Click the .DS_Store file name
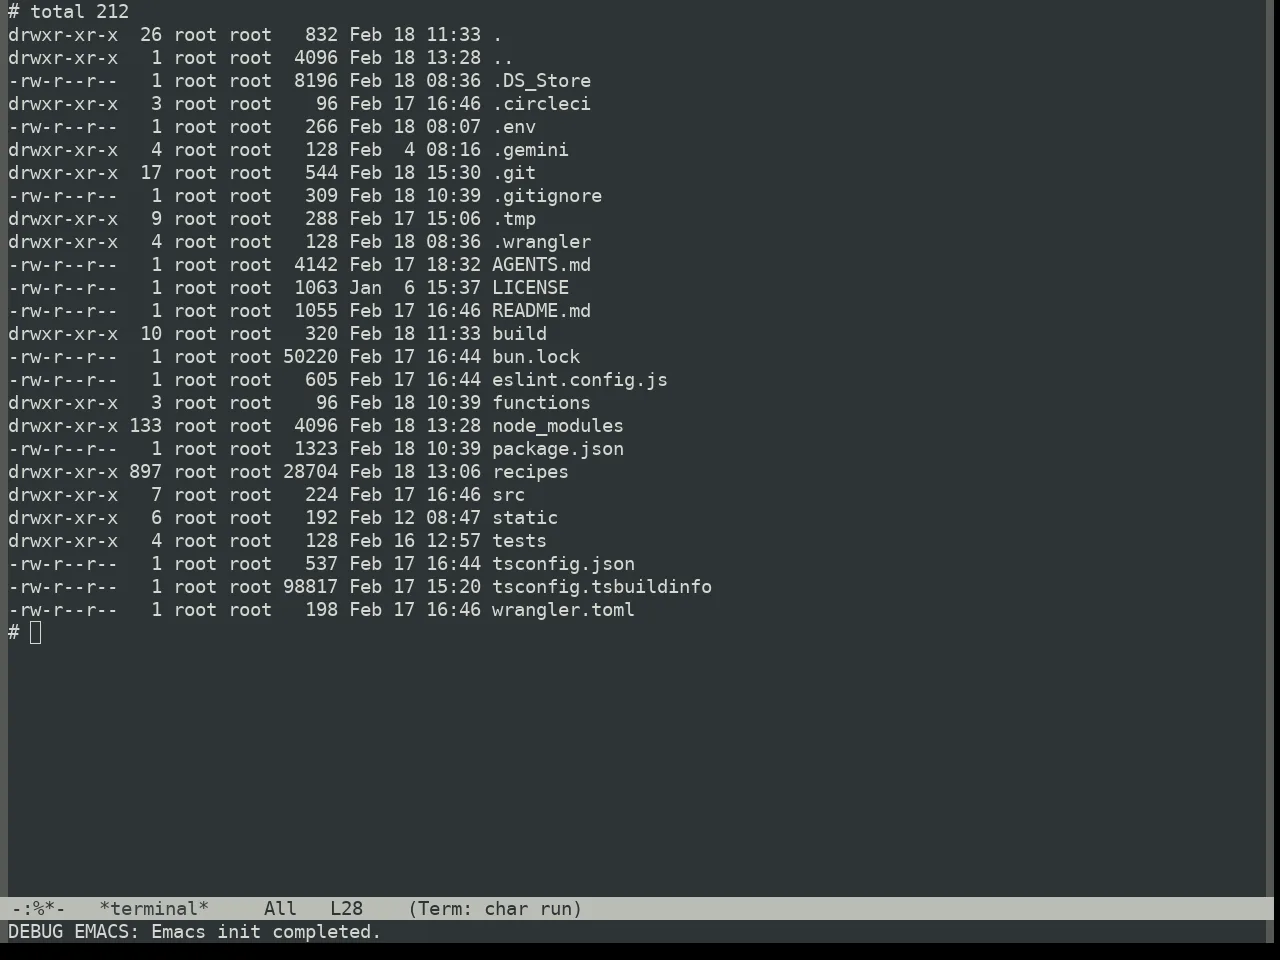Screen dimensions: 1280x960 (x=541, y=81)
